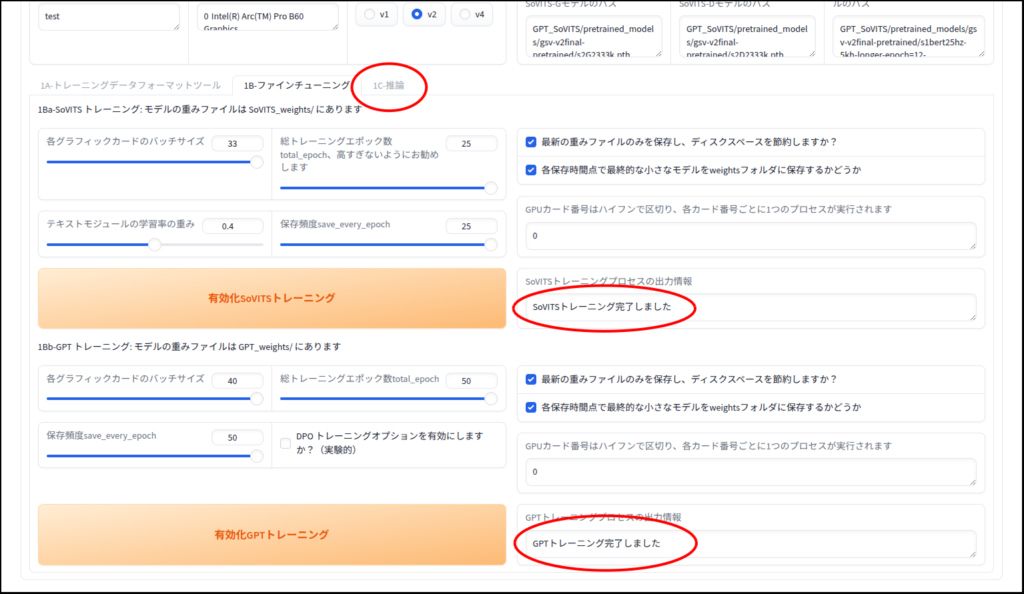Click the SoVITS 保存頻度save_every_epoch slider
Image resolution: width=1024 pixels, height=594 pixels.
pos(385,244)
